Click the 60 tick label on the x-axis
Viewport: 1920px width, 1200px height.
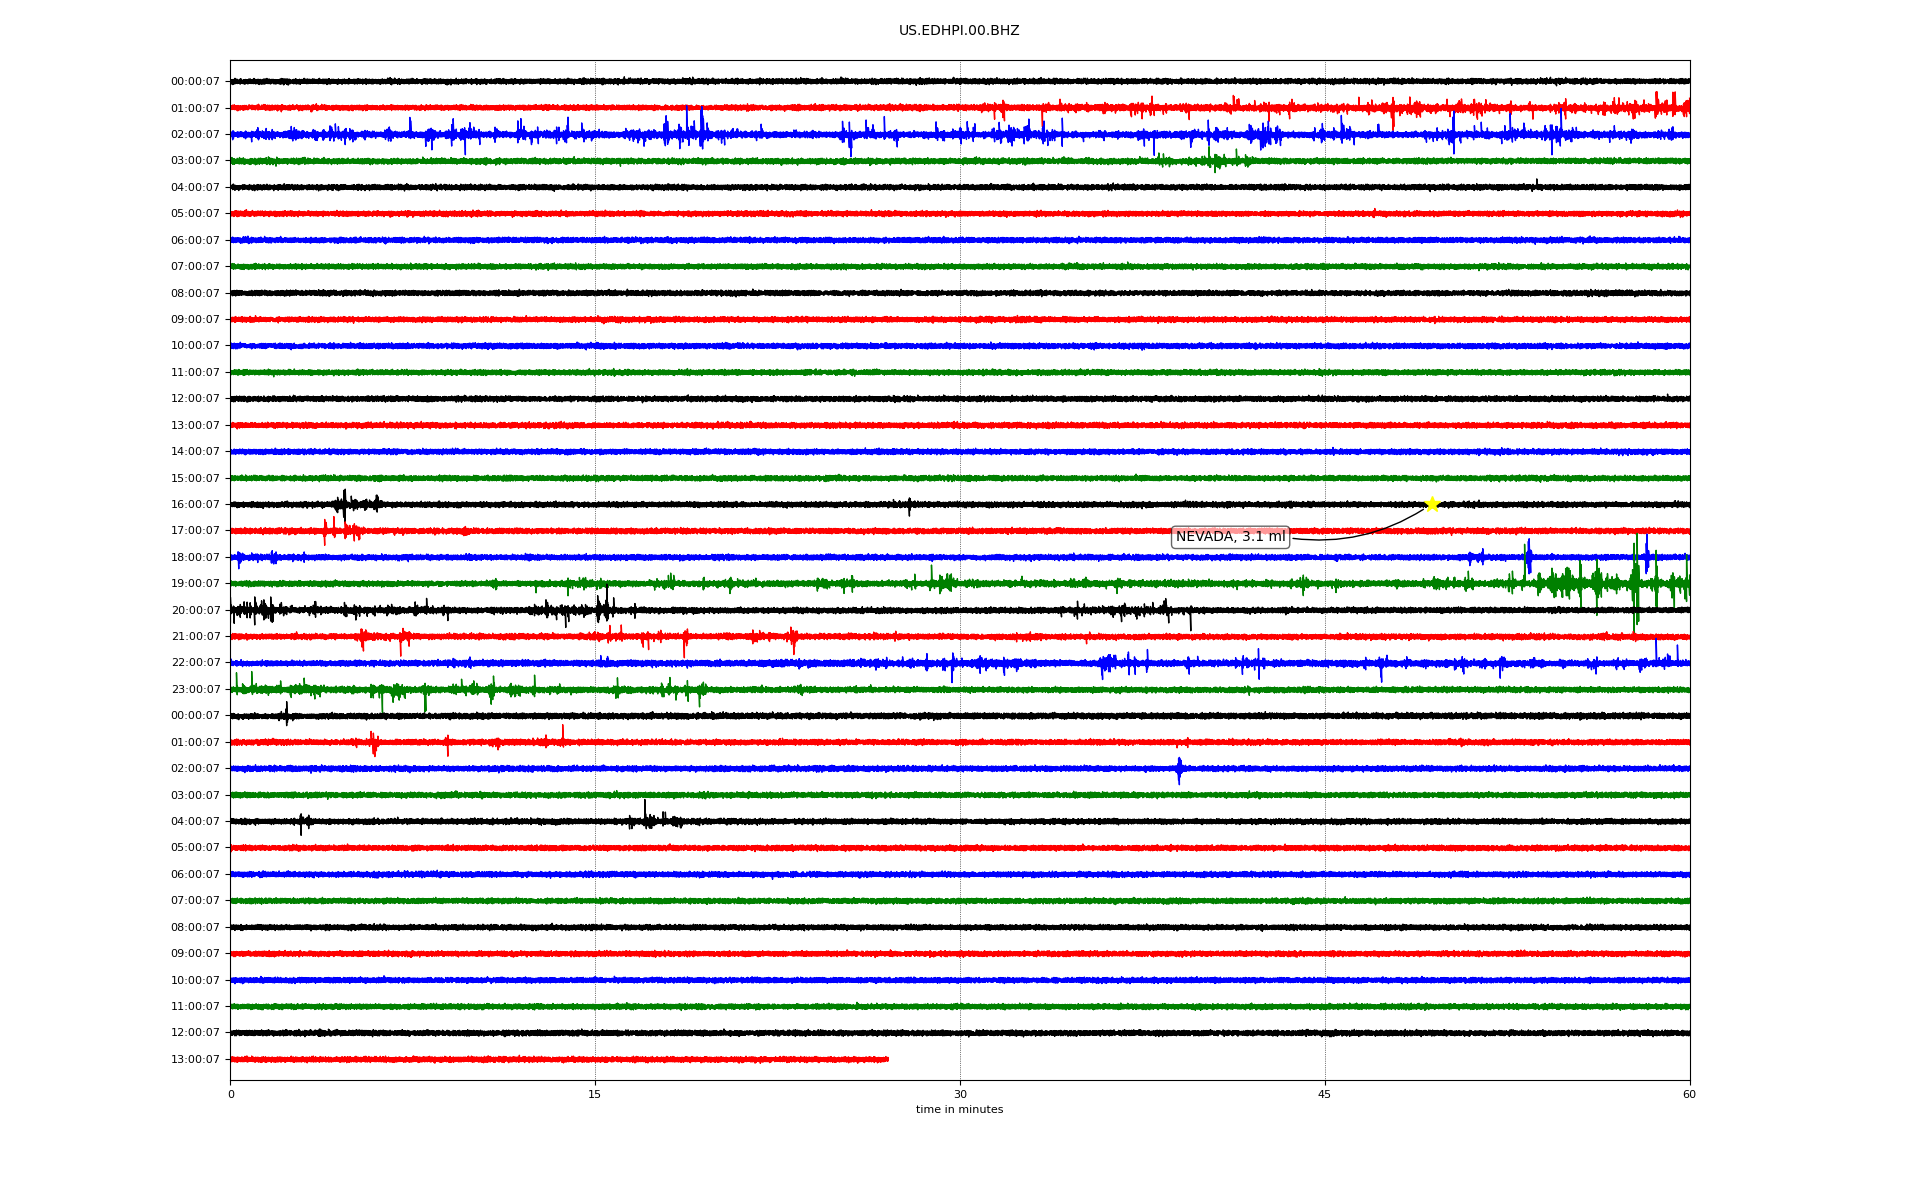tap(1689, 1095)
